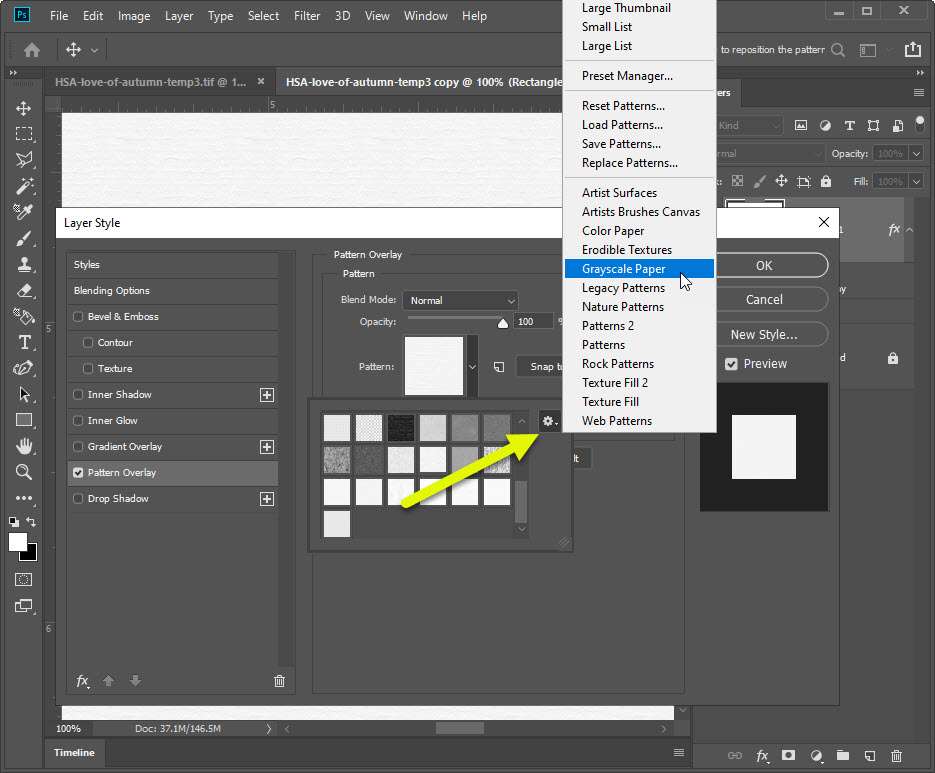Screen dimensions: 935x773
Task: Delete the layer effect with trash icon
Action: 279,681
